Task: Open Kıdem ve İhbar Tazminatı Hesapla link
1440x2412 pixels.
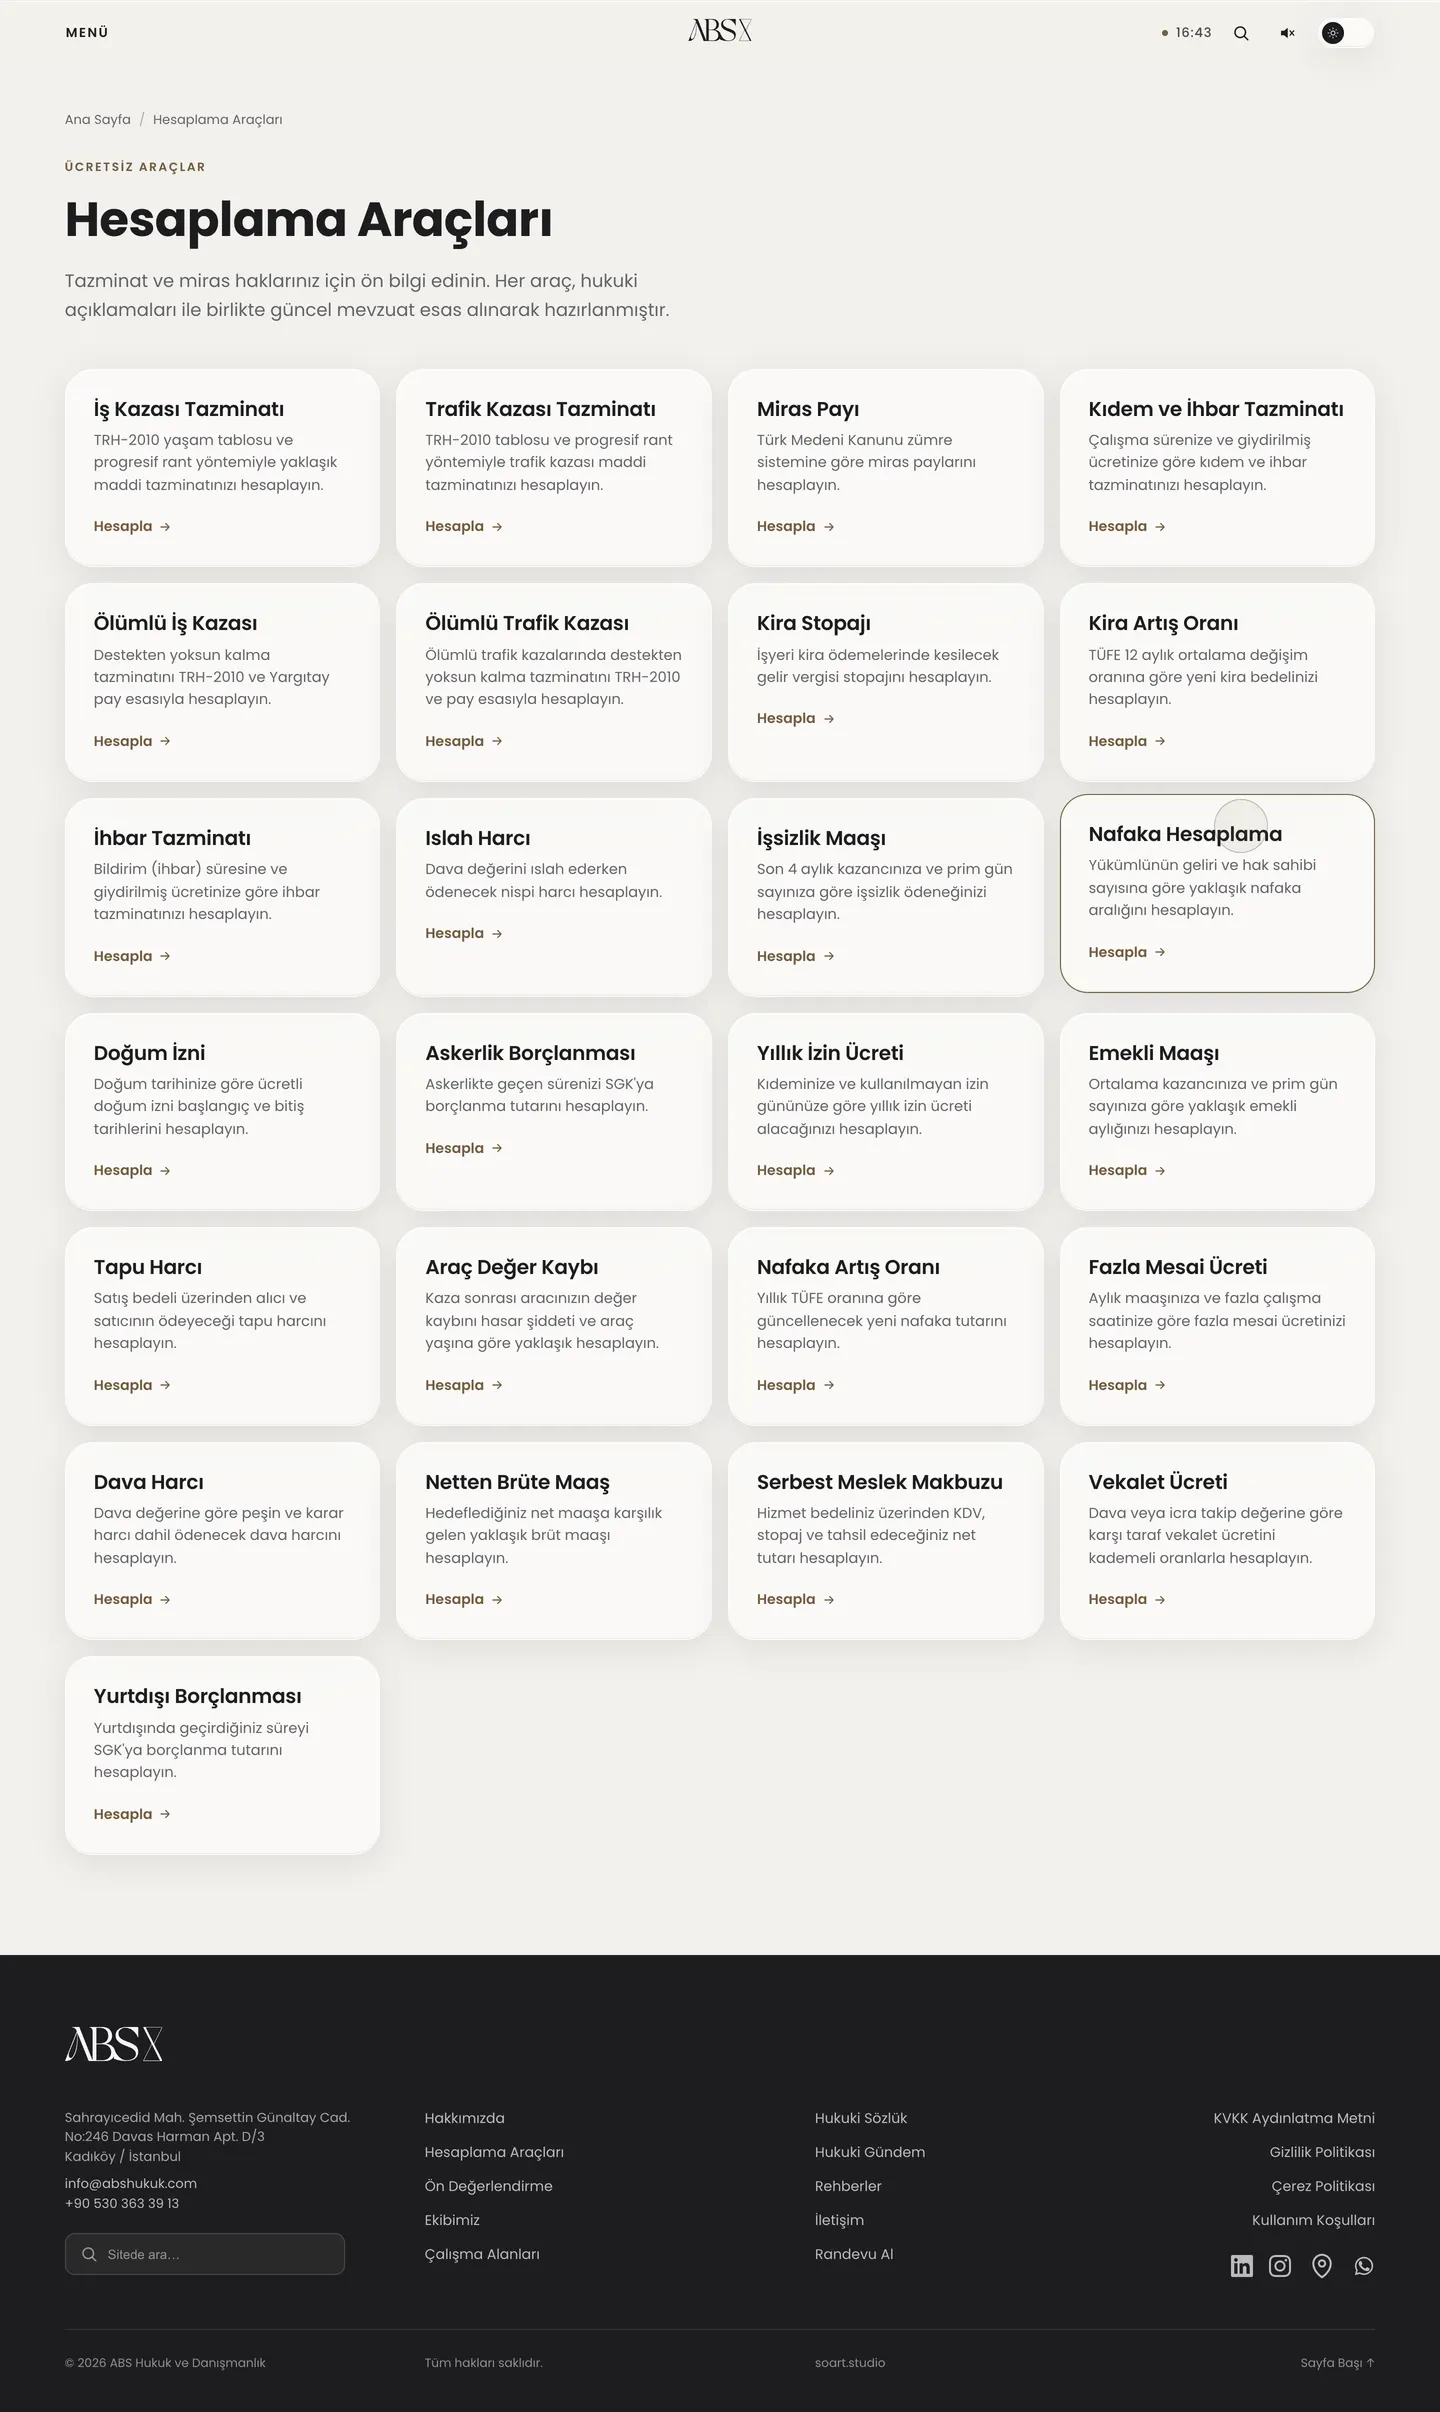Action: pyautogui.click(x=1127, y=527)
